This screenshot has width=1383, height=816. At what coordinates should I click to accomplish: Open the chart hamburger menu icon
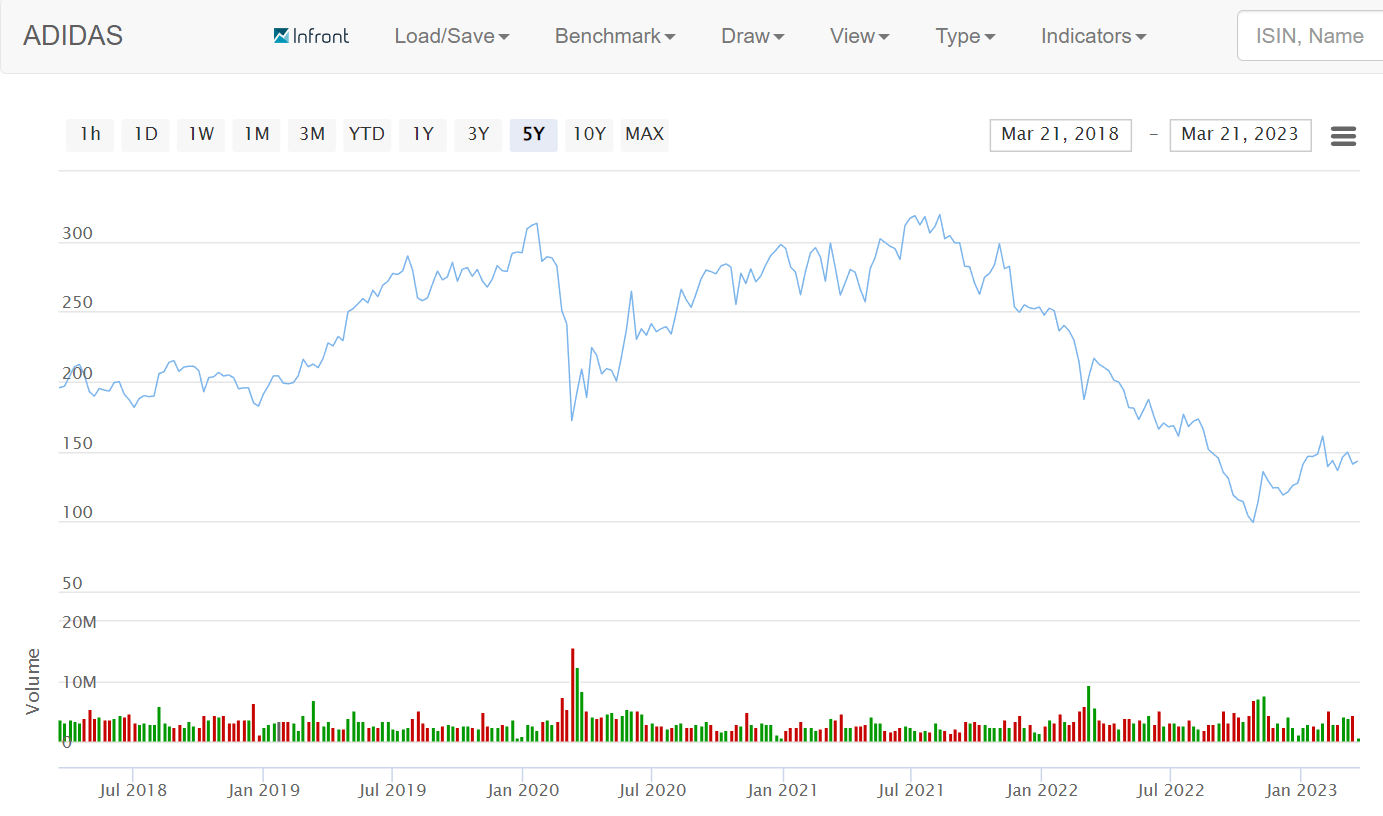[x=1343, y=136]
